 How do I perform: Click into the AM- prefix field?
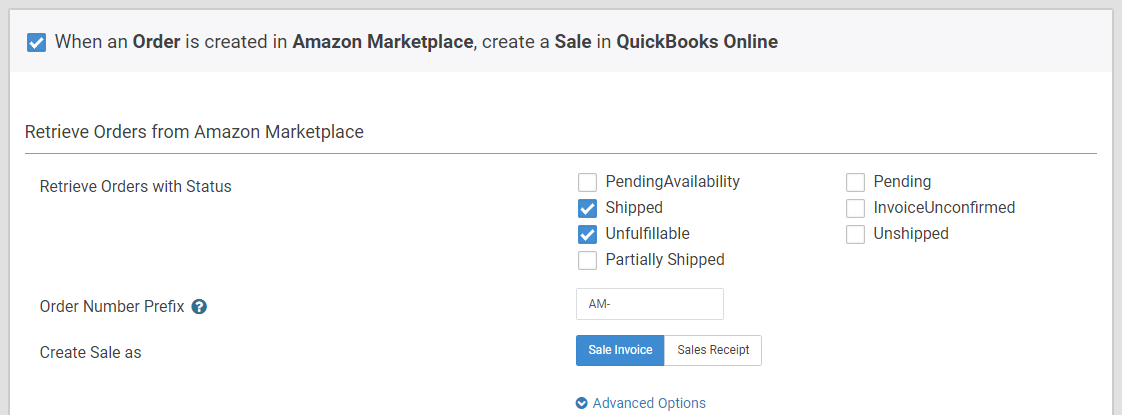click(650, 304)
